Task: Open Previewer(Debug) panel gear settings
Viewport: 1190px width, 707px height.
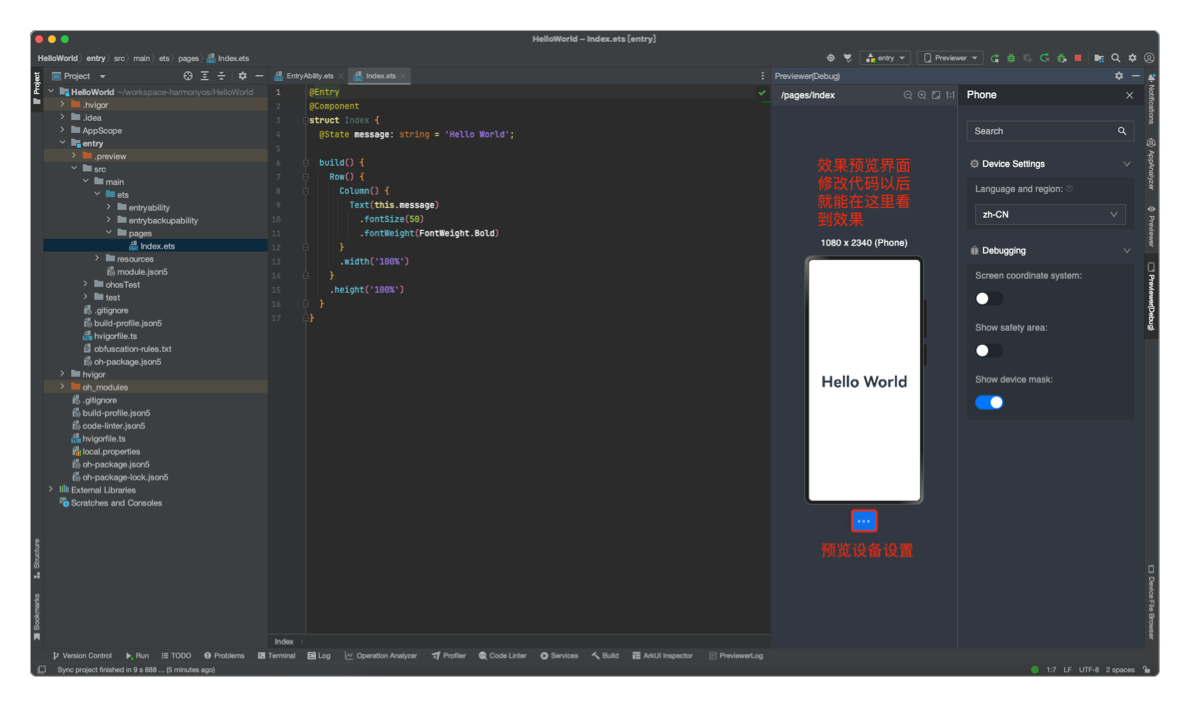Action: tap(1119, 76)
